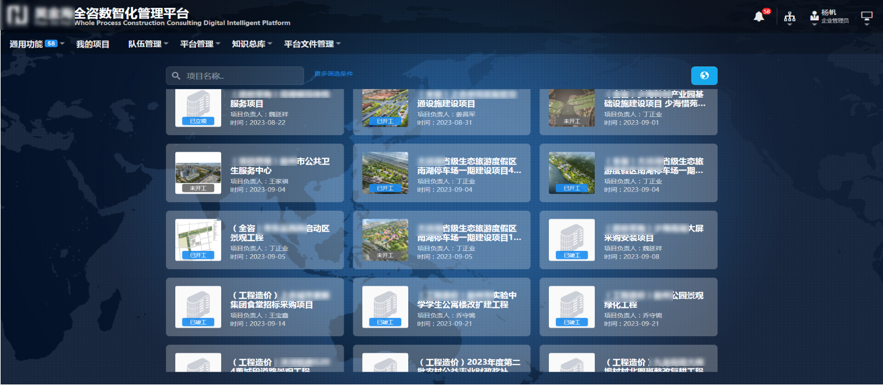Open the notifications bell with red badge
883x385 pixels.
pos(760,16)
